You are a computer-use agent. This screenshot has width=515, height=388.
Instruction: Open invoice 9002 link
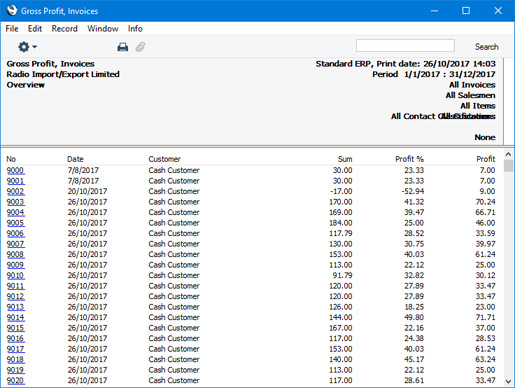[x=15, y=191]
